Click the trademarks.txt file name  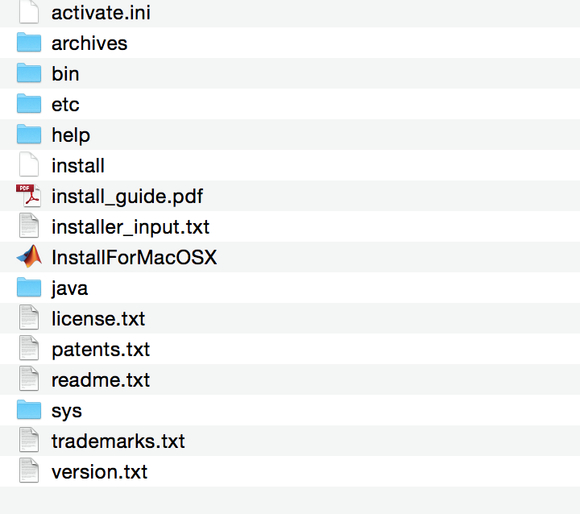pyautogui.click(x=118, y=441)
